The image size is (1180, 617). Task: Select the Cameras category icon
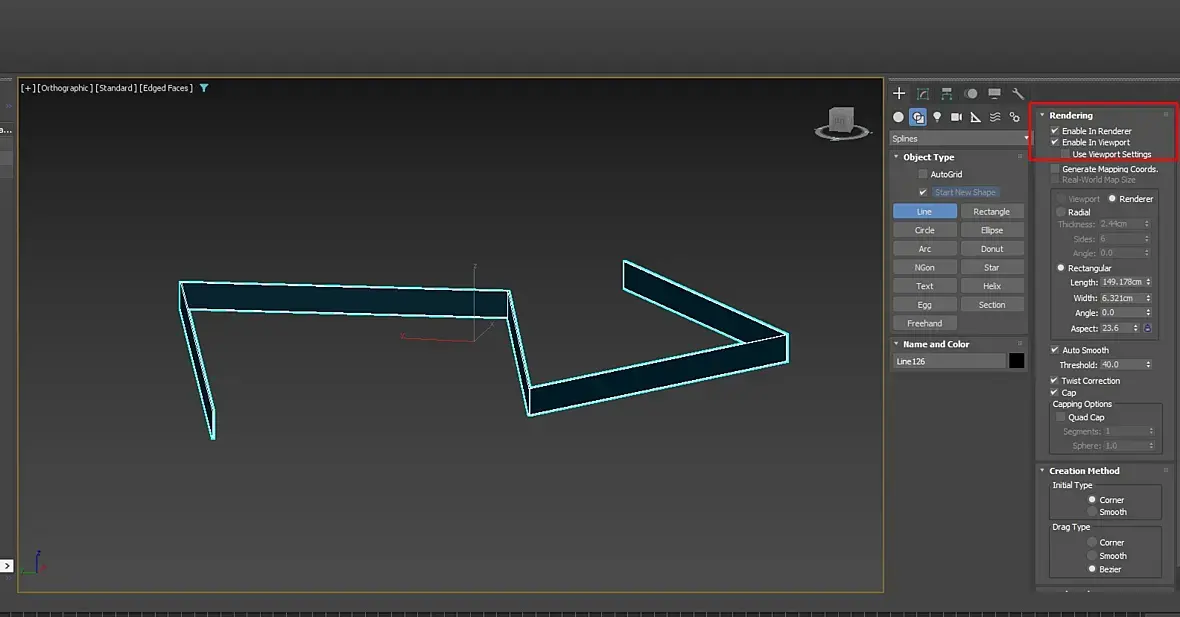pyautogui.click(x=956, y=117)
